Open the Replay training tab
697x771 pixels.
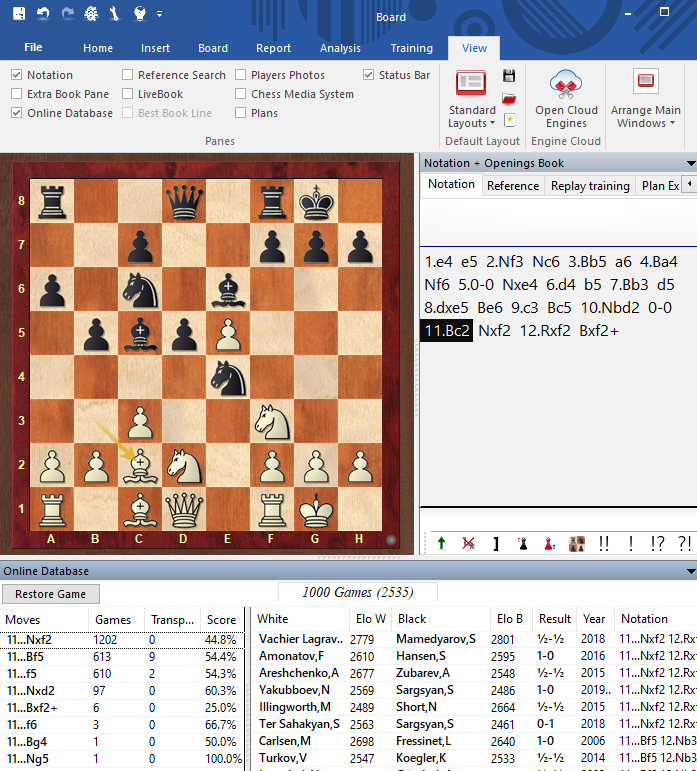point(590,186)
